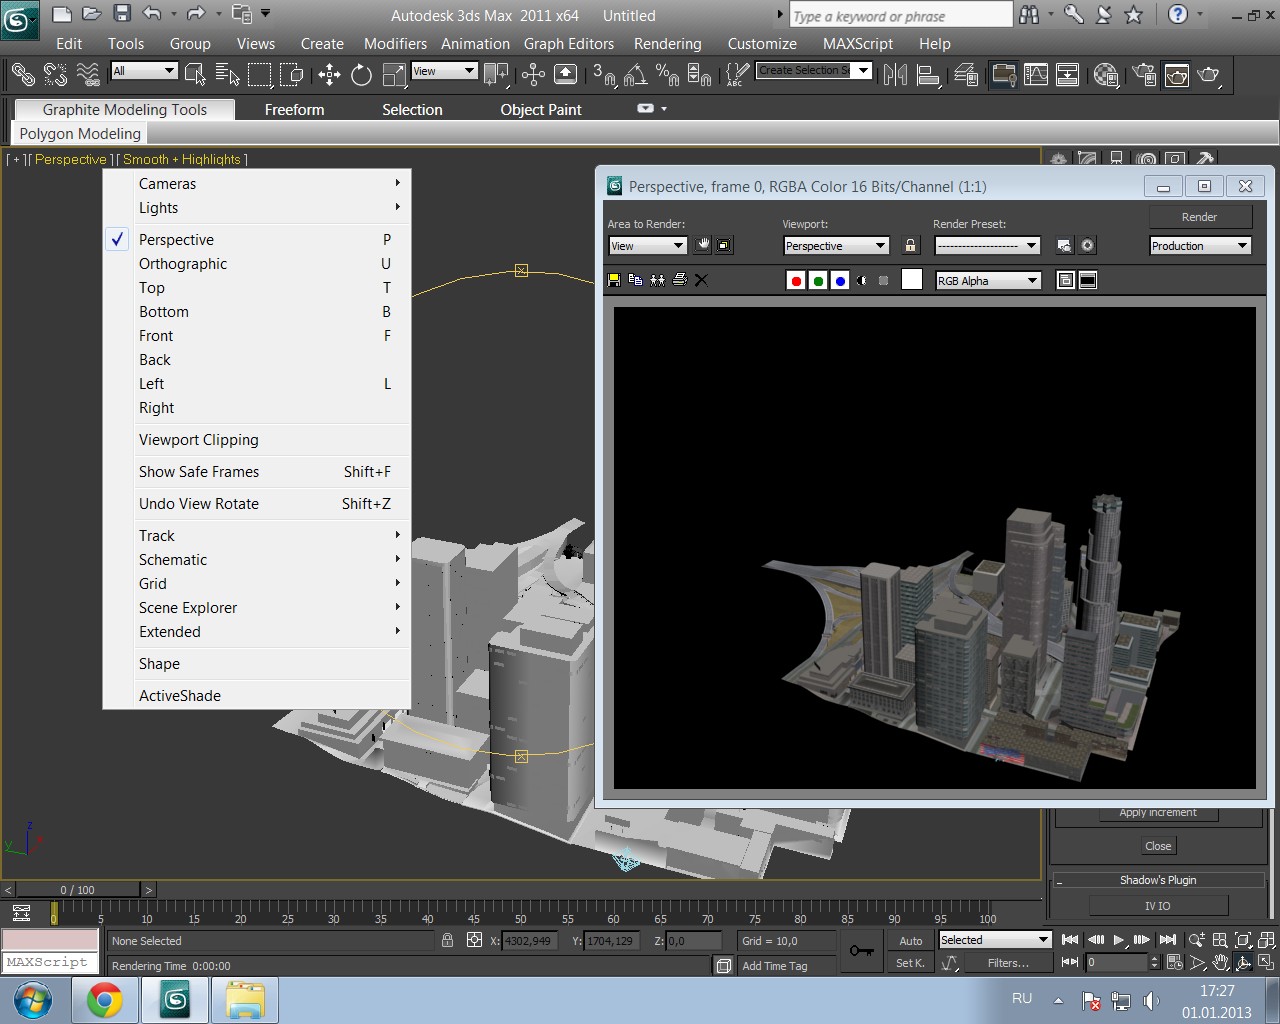Screen dimensions: 1280x1024
Task: Toggle the blue channel display
Action: click(x=840, y=281)
